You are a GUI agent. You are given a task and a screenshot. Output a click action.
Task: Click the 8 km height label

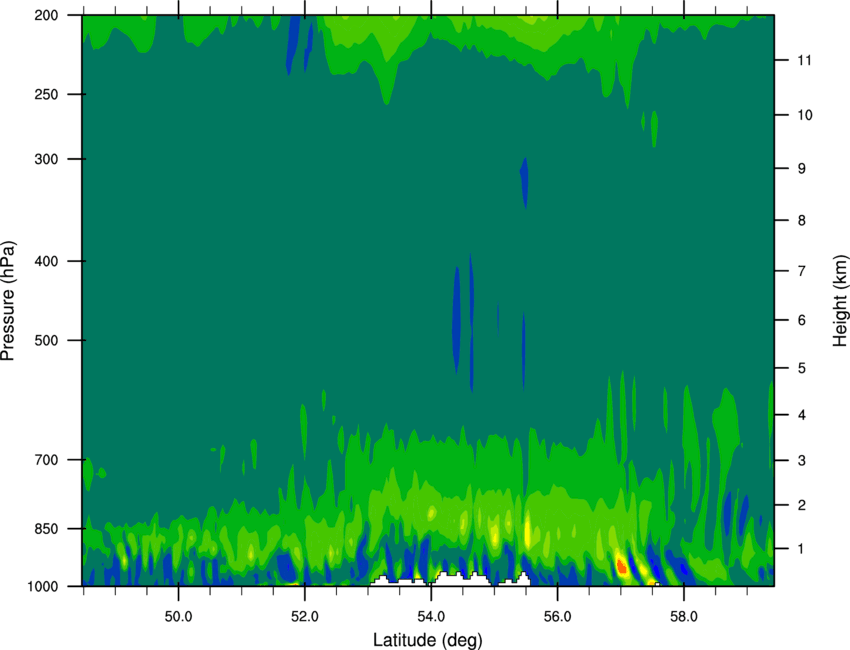click(802, 220)
